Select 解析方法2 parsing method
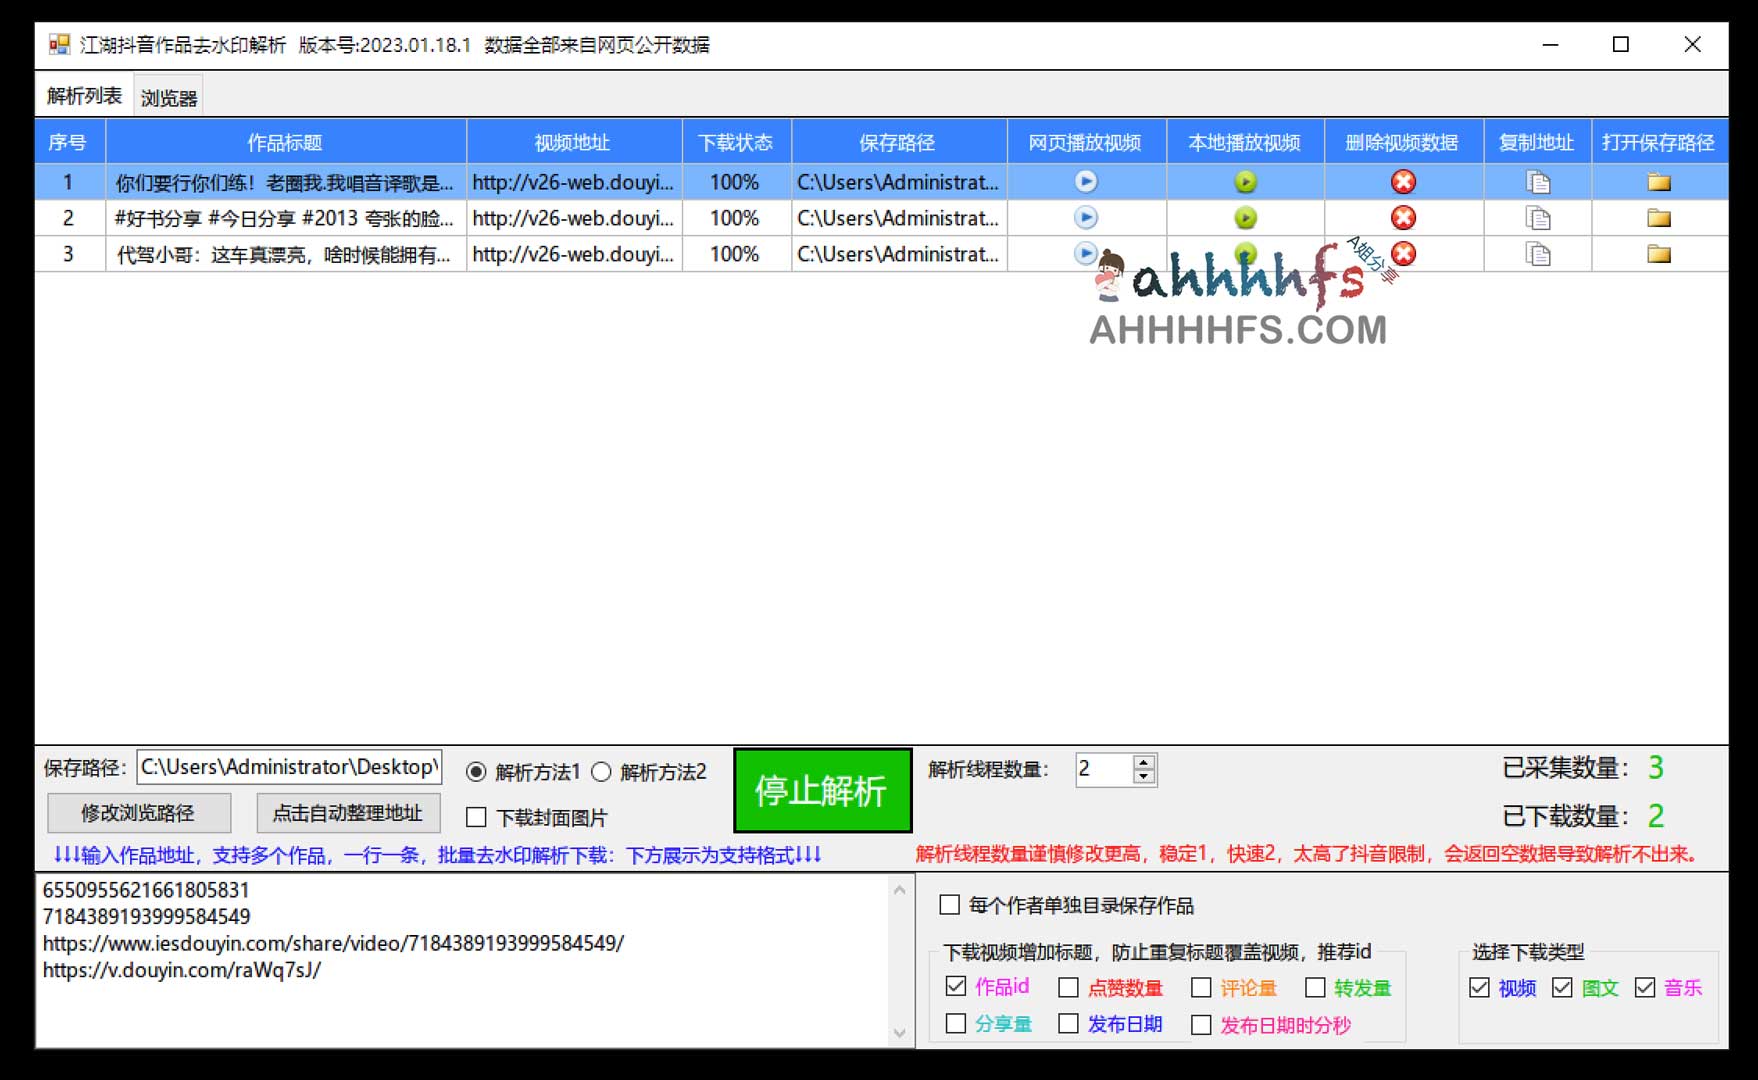The image size is (1758, 1080). pyautogui.click(x=600, y=771)
